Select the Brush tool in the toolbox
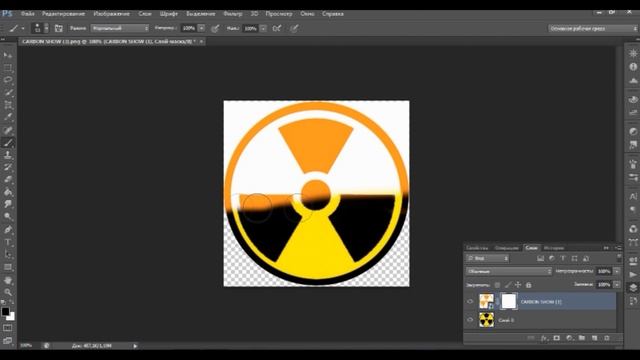Screen dimensions: 640x360 [8, 143]
